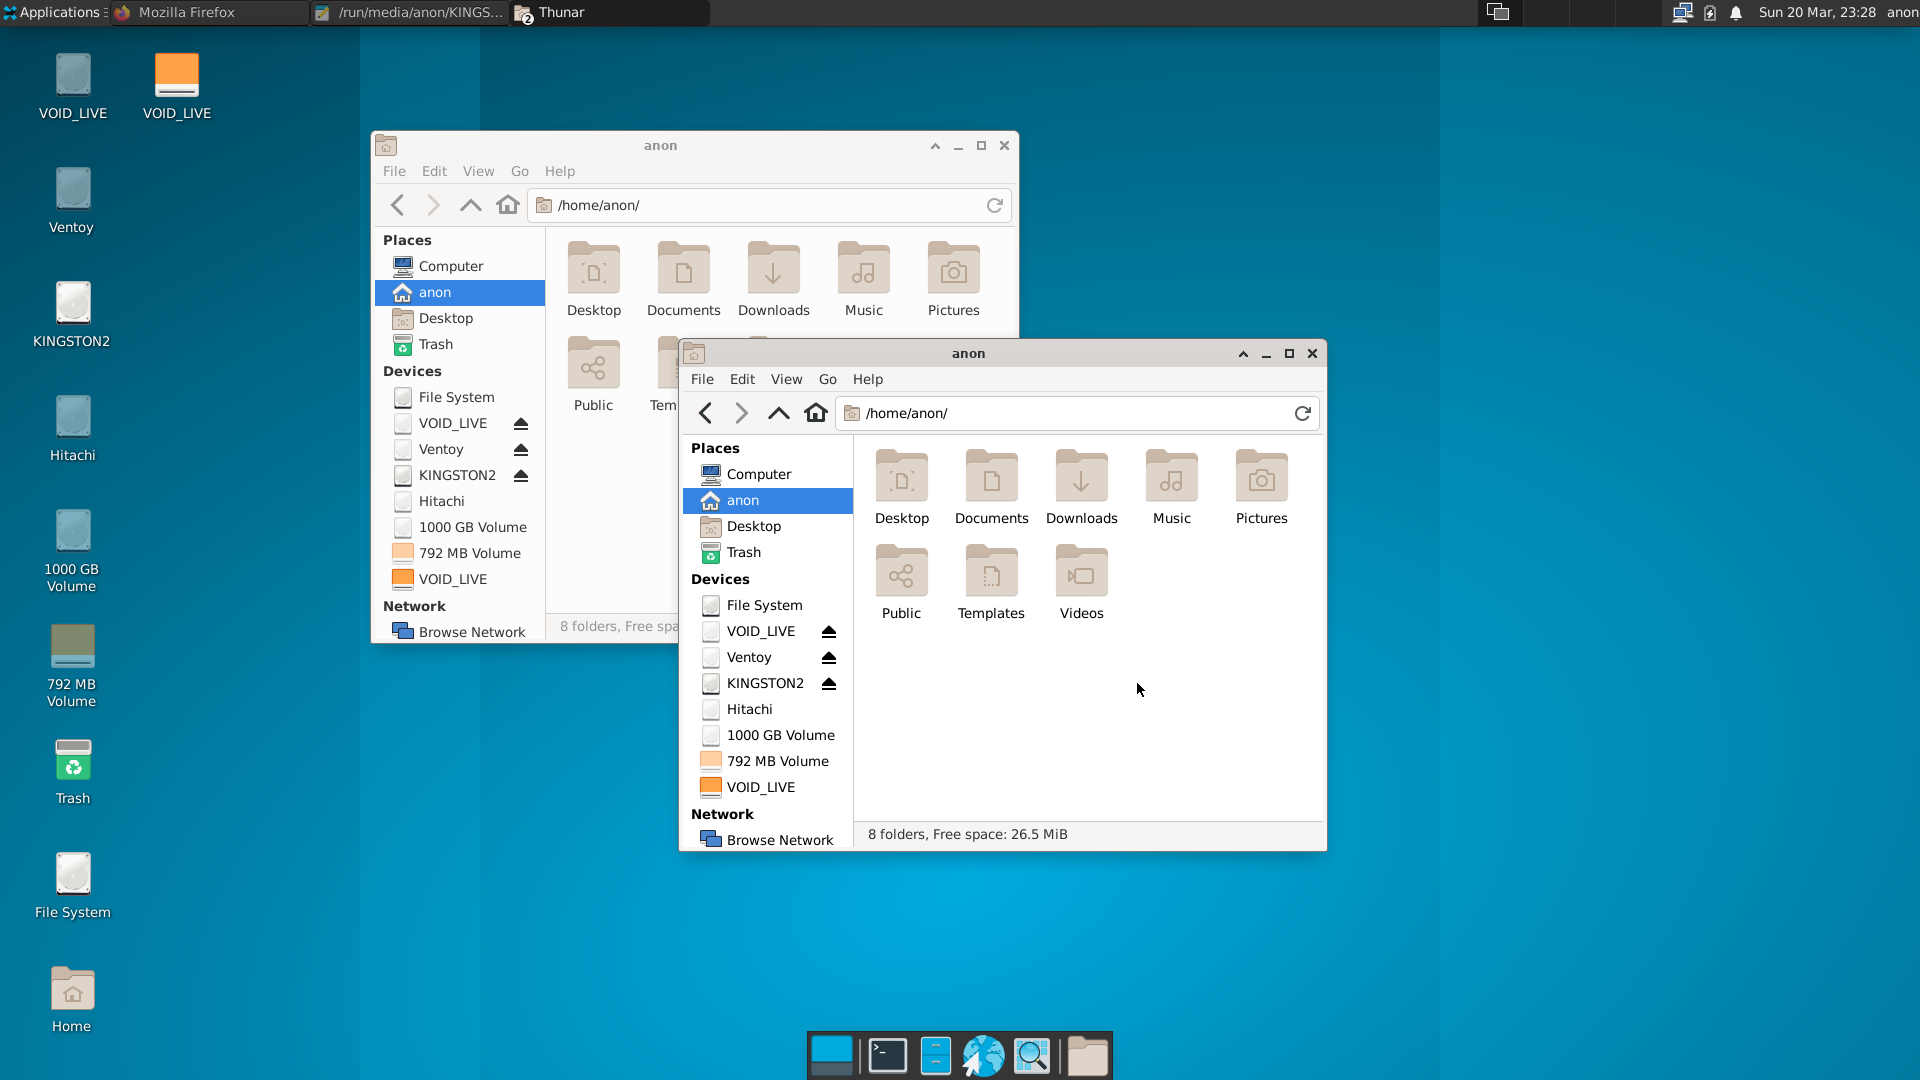Eject KINGSTON2 in rear window sidebar
This screenshot has height=1080, width=1920.
tap(521, 475)
